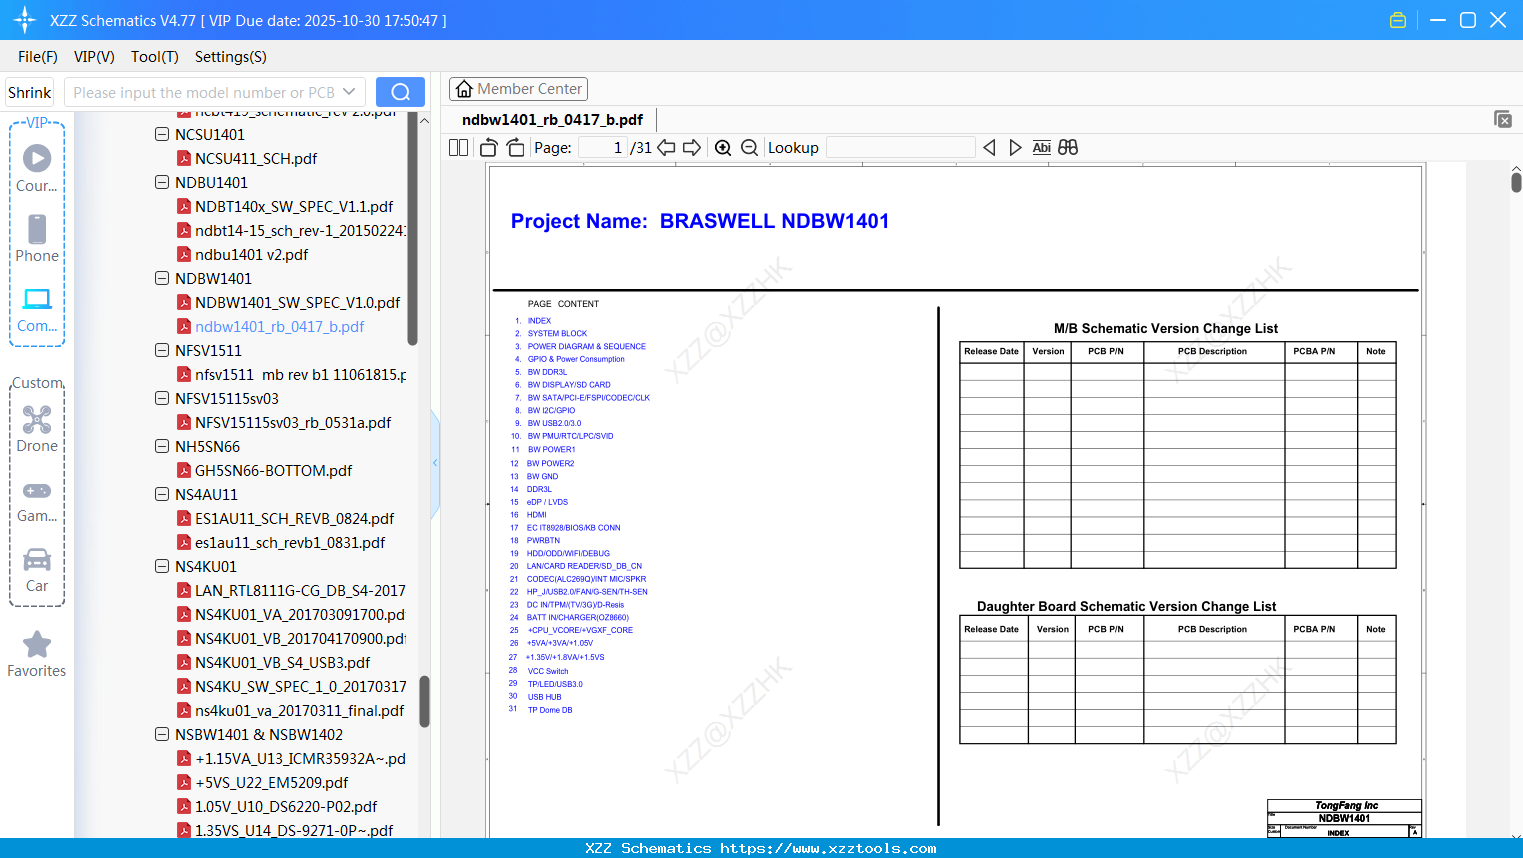Select the Computer category icon
Viewport: 1523px width, 858px height.
pos(37,309)
